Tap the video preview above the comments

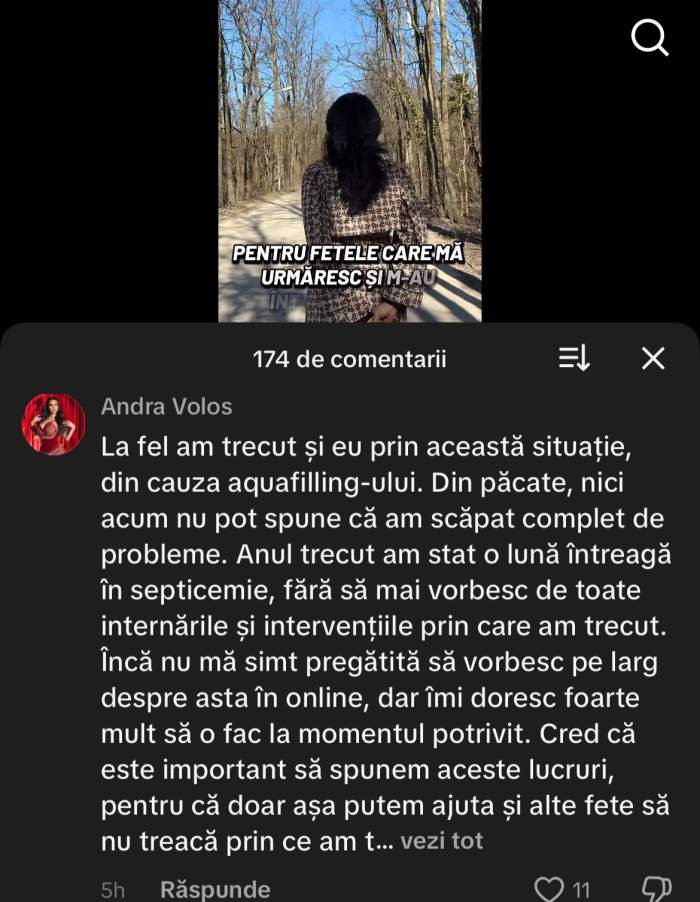(350, 161)
